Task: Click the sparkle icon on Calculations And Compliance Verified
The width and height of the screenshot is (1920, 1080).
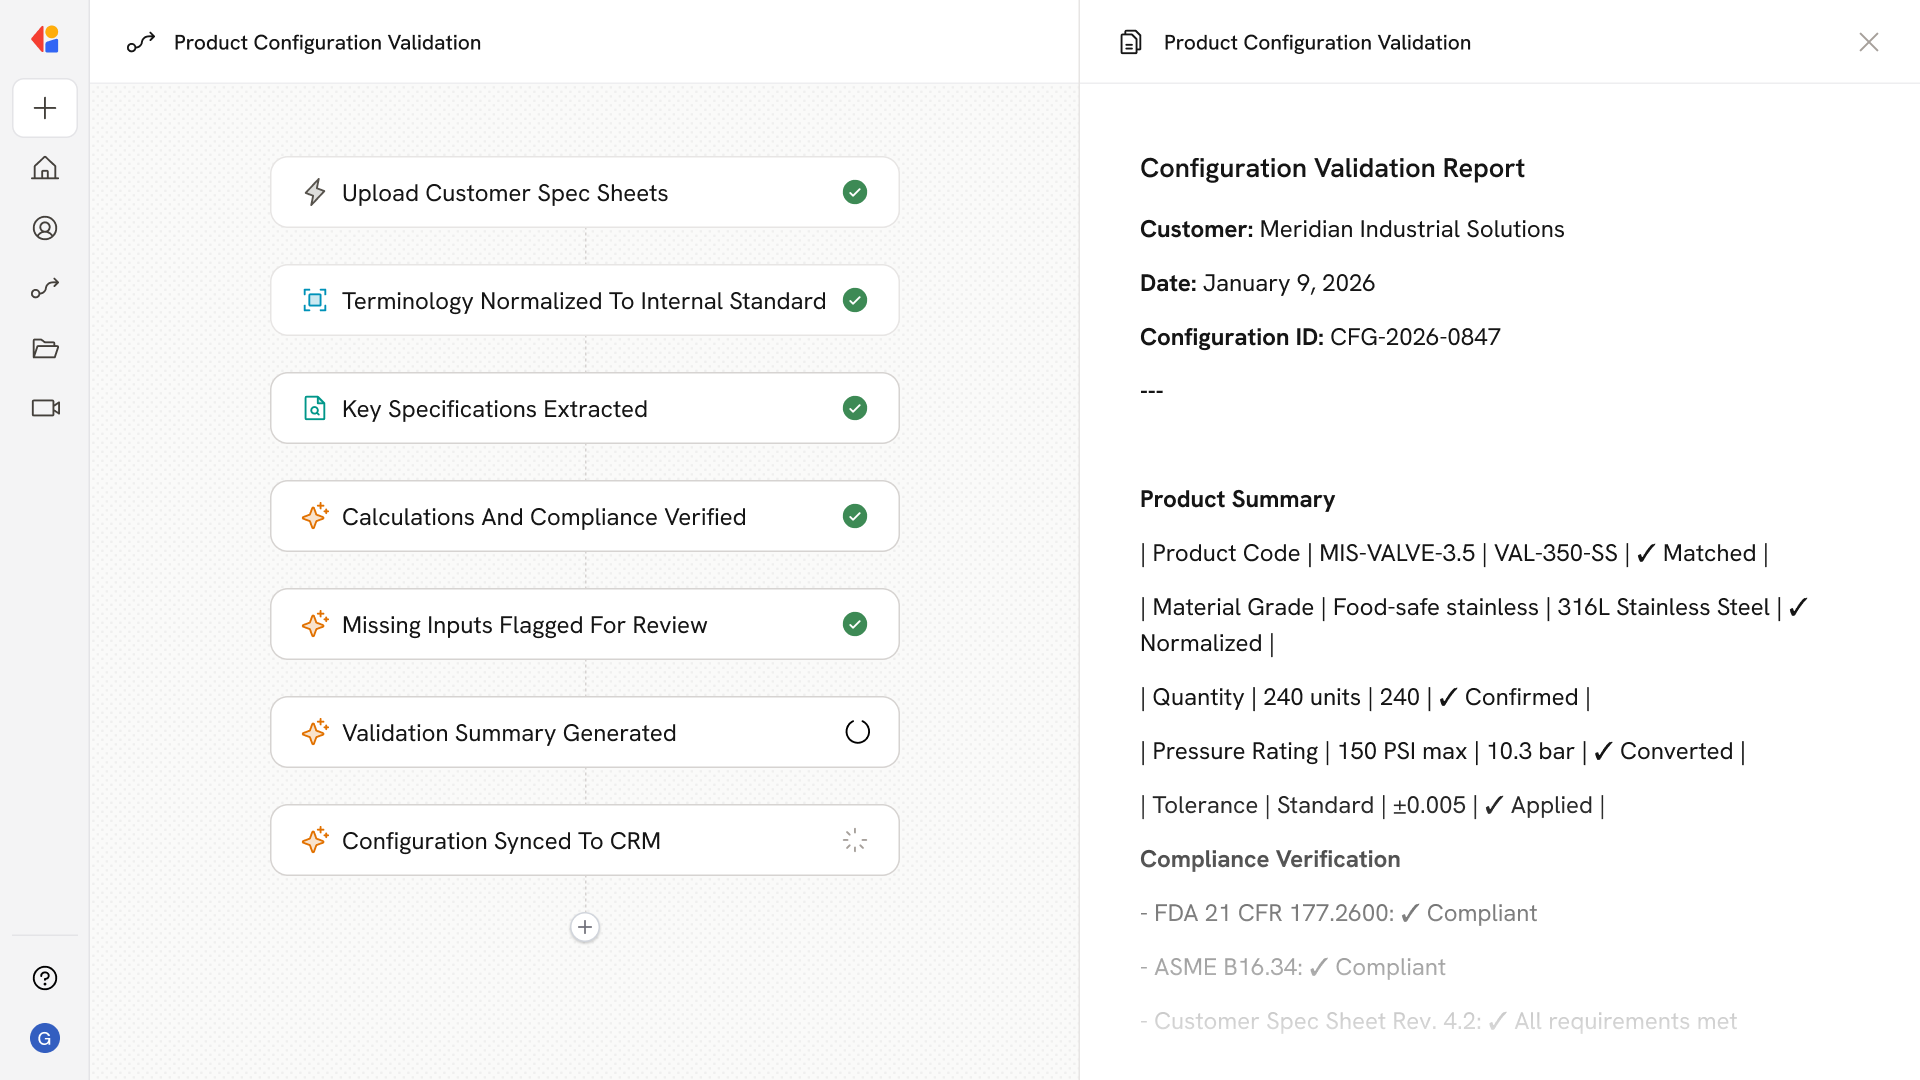Action: pyautogui.click(x=315, y=516)
